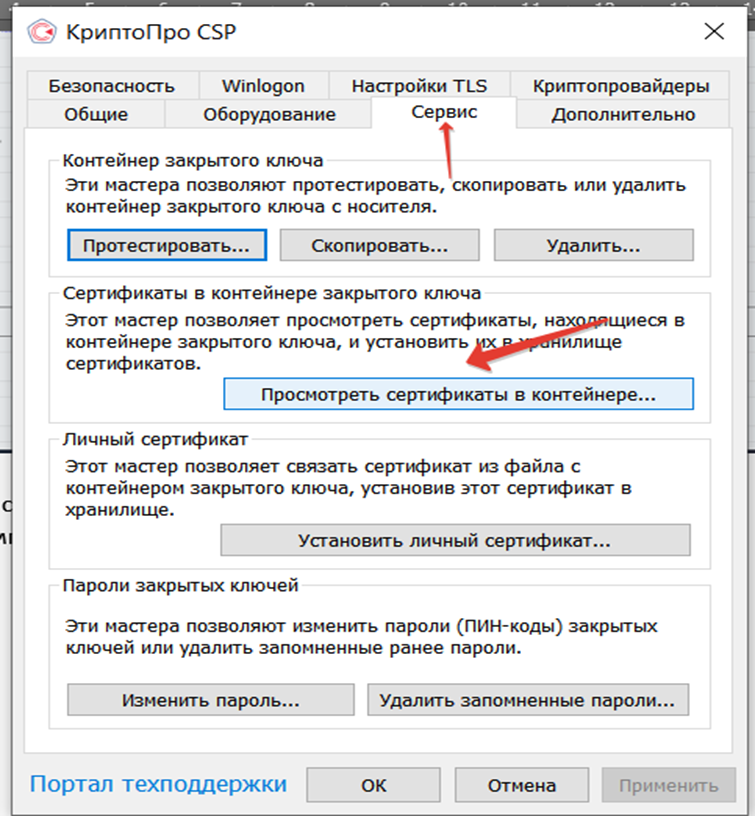Switch to the Безопасность tab
Viewport: 755px width, 816px height.
pos(112,86)
